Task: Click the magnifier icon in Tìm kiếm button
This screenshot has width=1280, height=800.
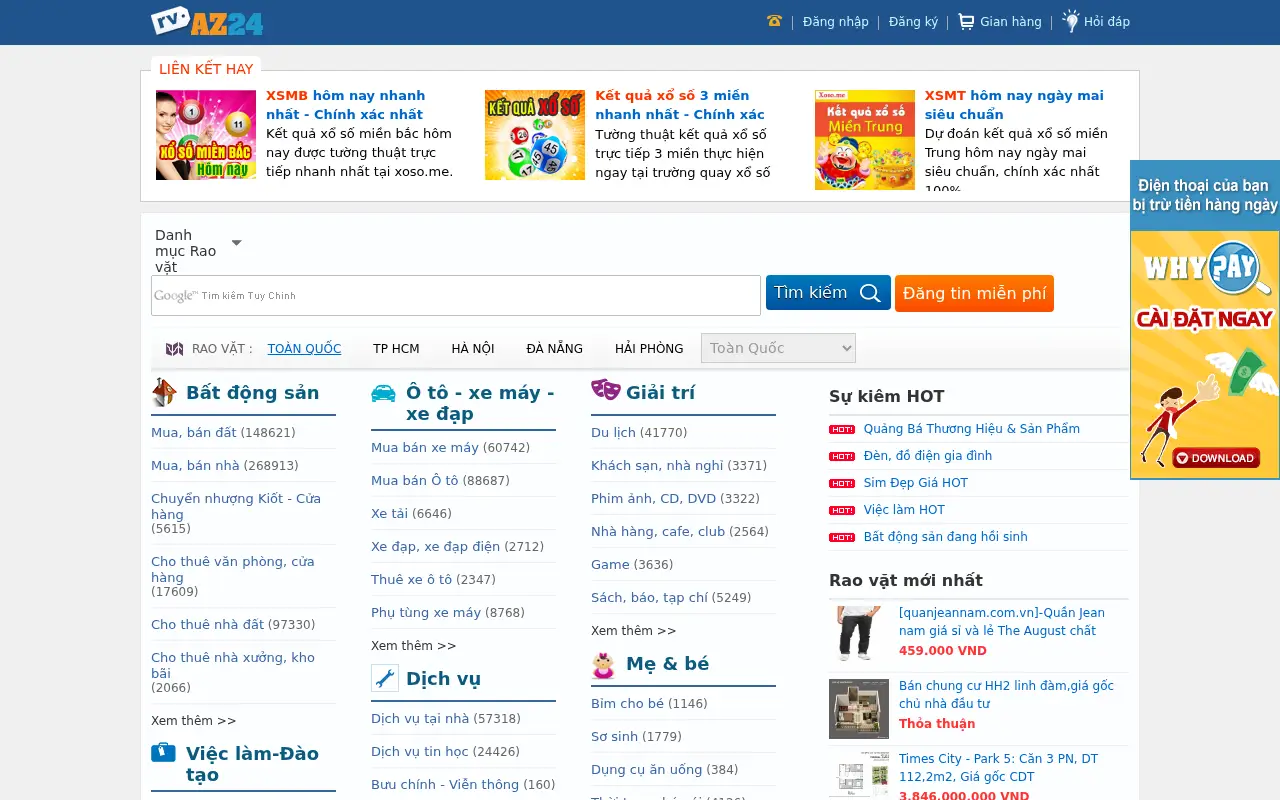Action: click(870, 293)
